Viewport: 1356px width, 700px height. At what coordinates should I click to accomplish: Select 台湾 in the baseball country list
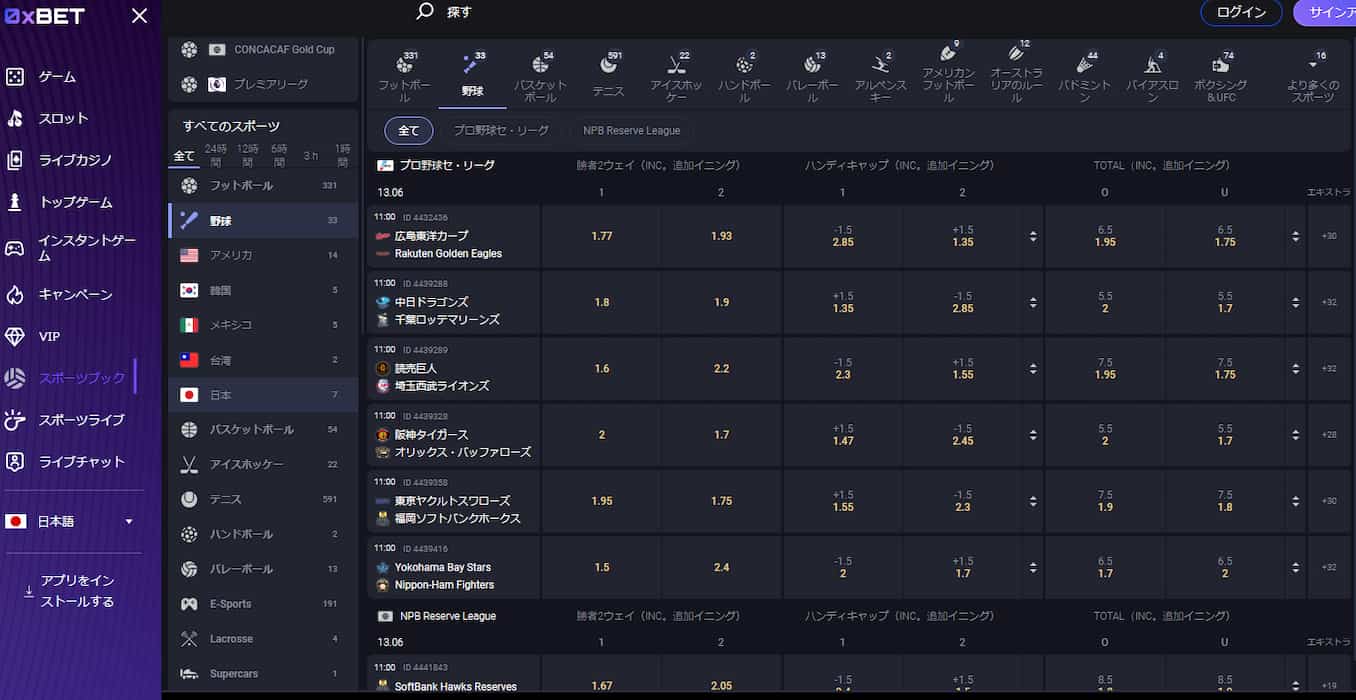[x=263, y=360]
